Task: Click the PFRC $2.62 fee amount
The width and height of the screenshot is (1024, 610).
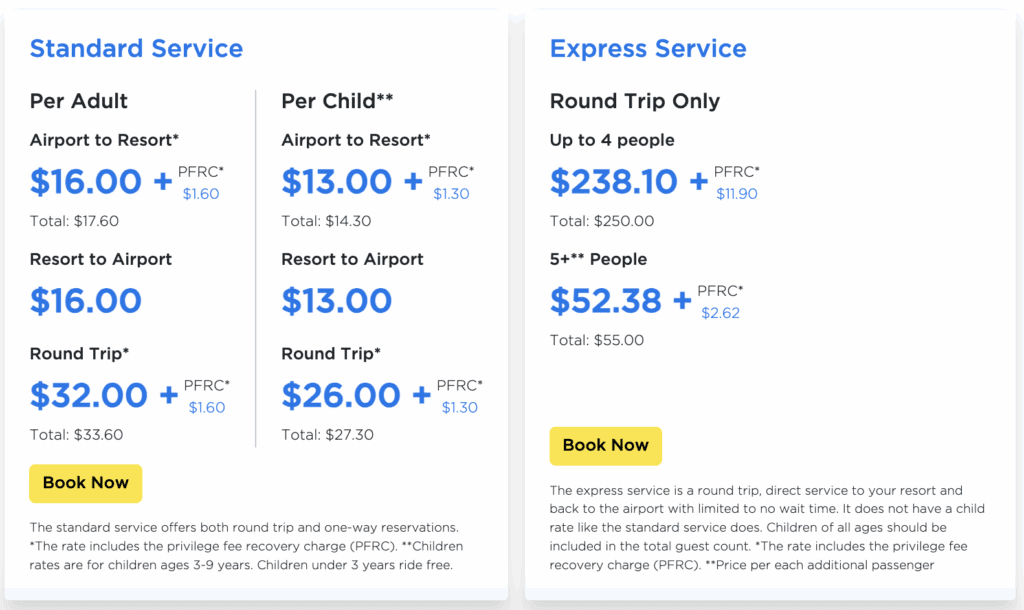Action: point(720,313)
